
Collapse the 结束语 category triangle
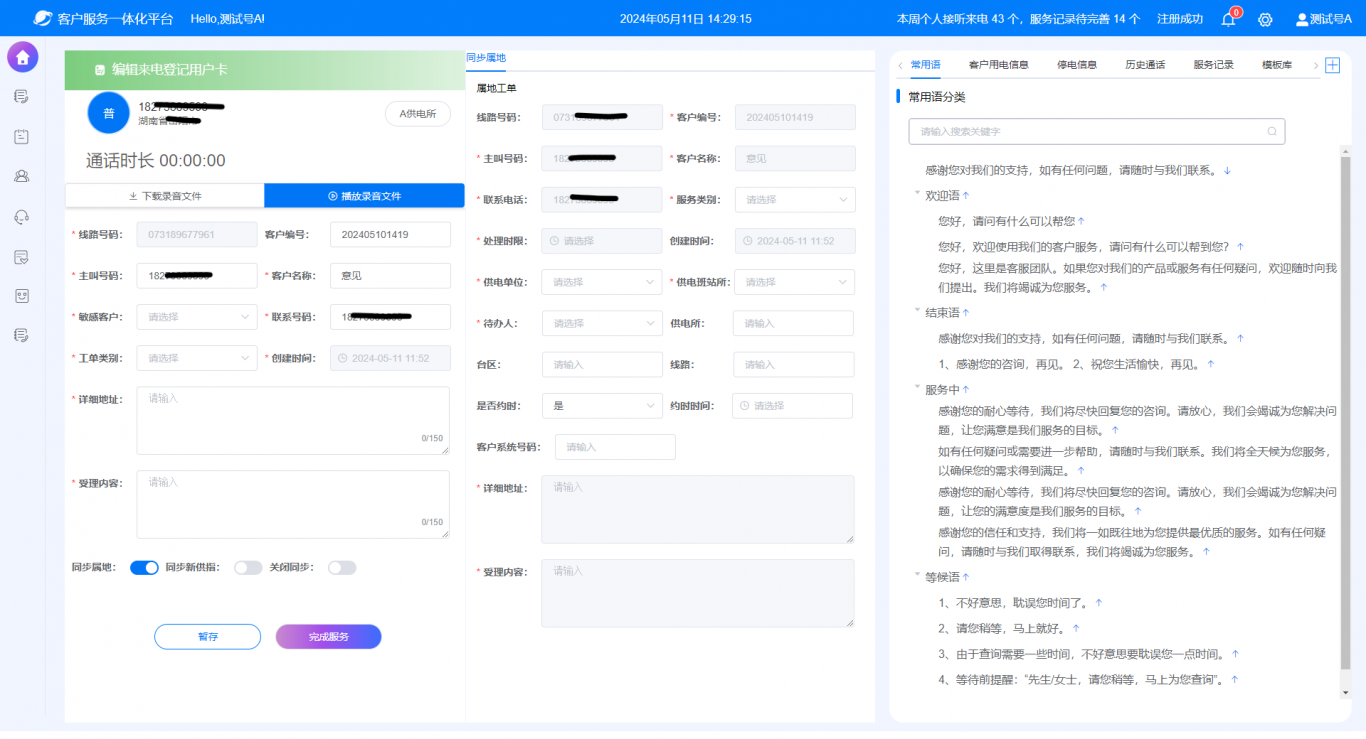coord(917,312)
